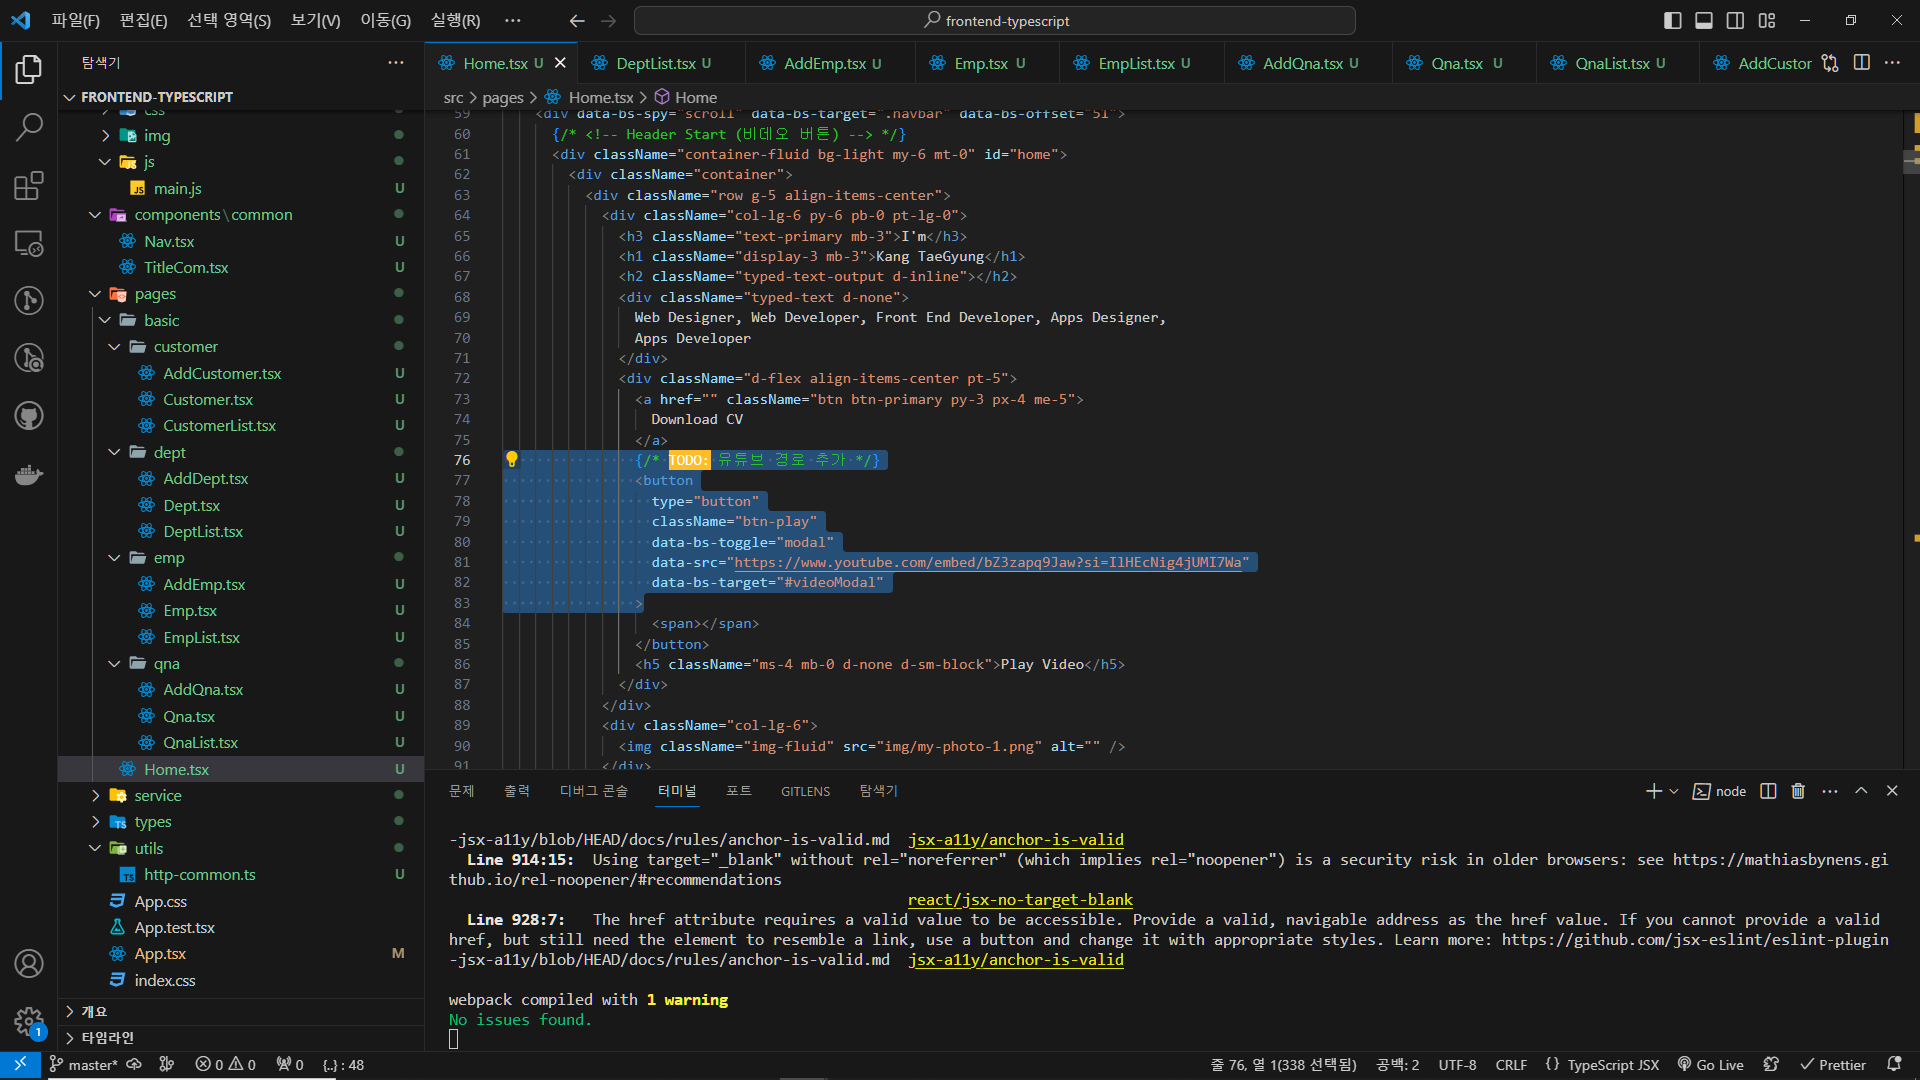Click Go Live in status bar
Screen dimensions: 1920x1080
point(1710,1065)
